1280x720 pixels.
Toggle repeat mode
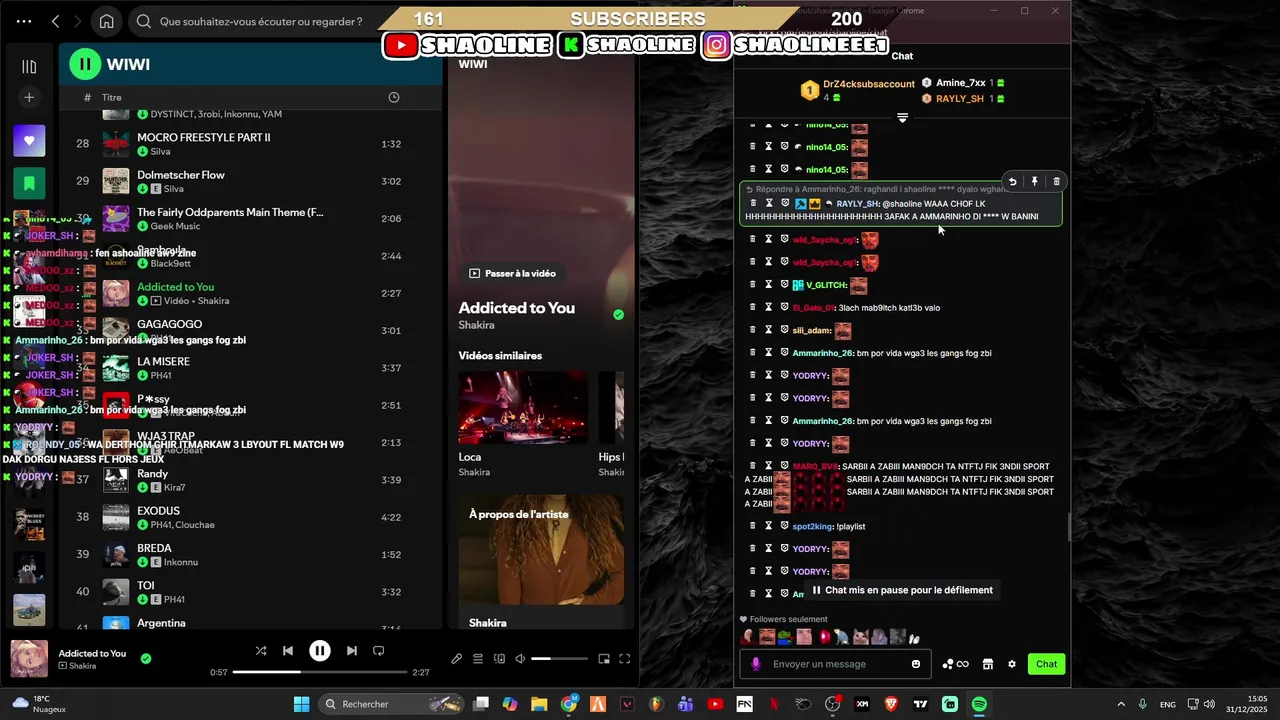point(378,651)
